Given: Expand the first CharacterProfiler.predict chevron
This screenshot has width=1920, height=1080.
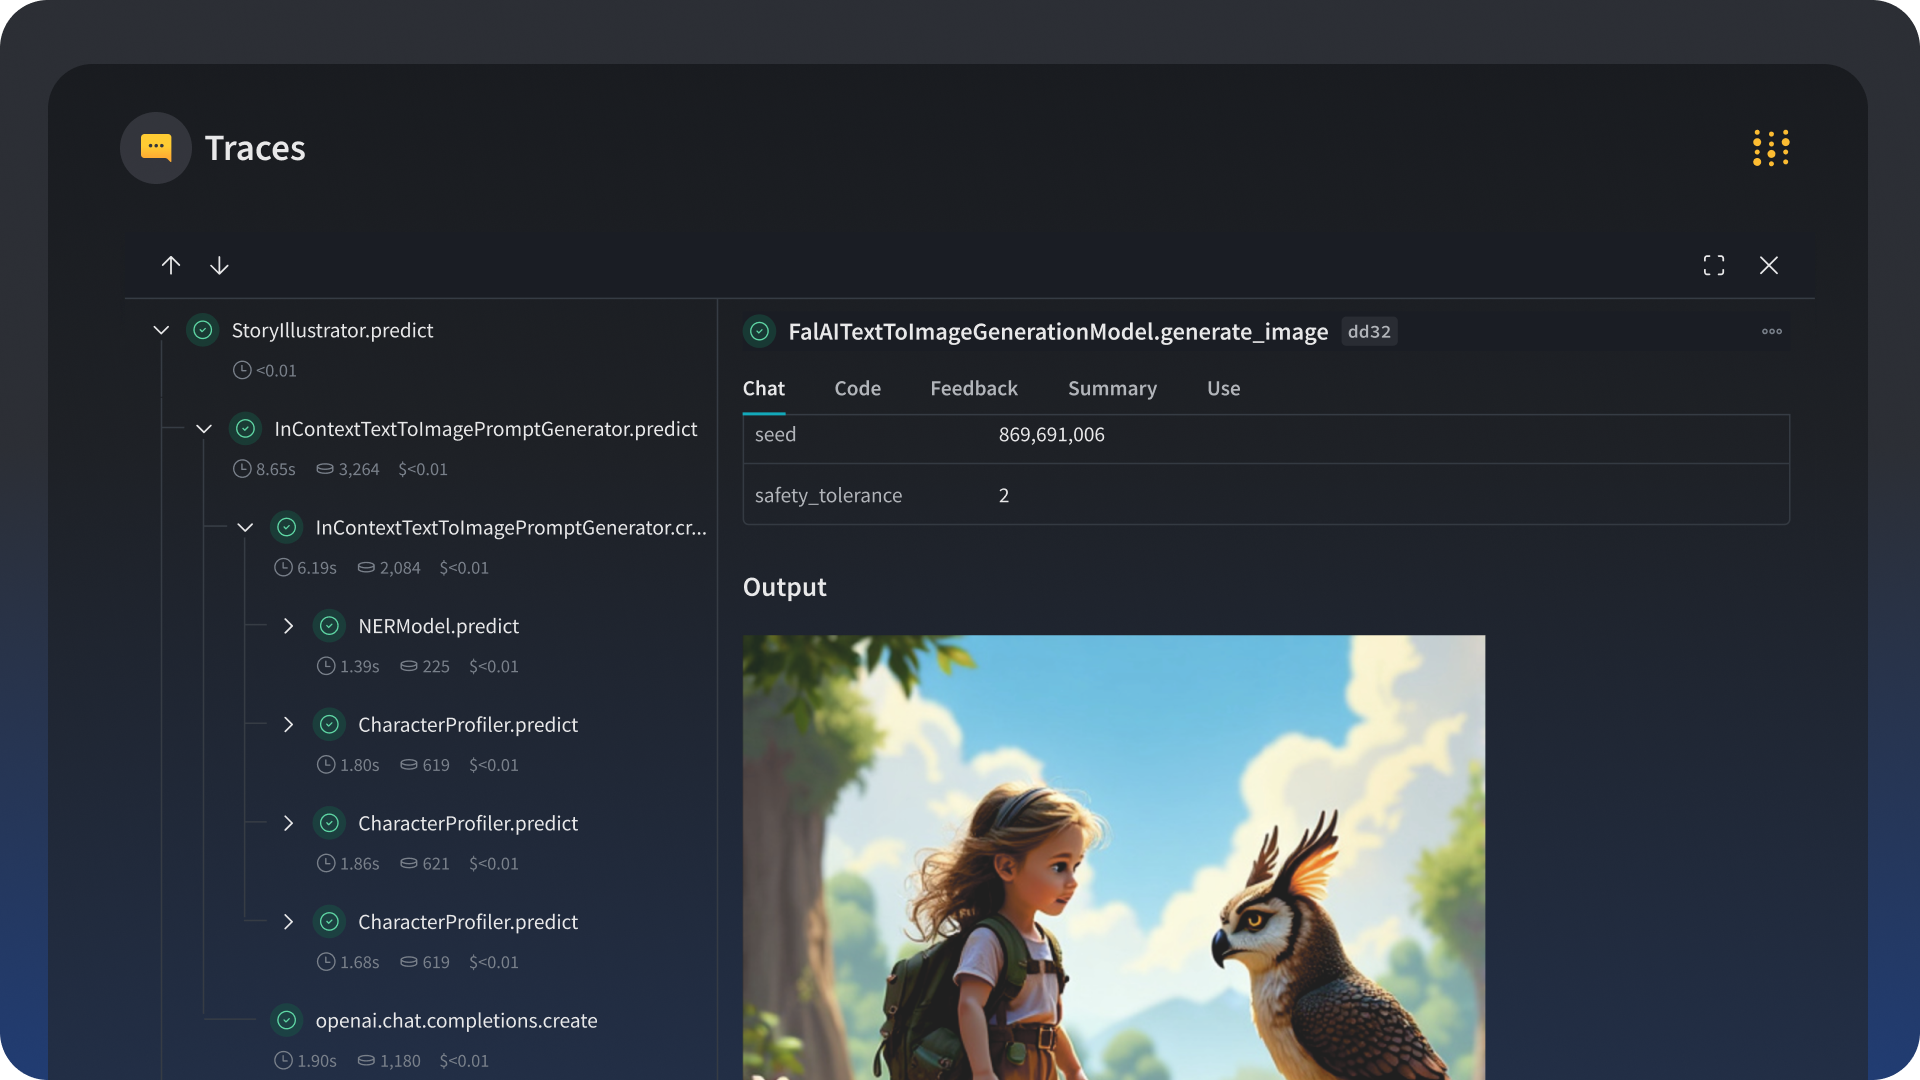Looking at the screenshot, I should [288, 725].
